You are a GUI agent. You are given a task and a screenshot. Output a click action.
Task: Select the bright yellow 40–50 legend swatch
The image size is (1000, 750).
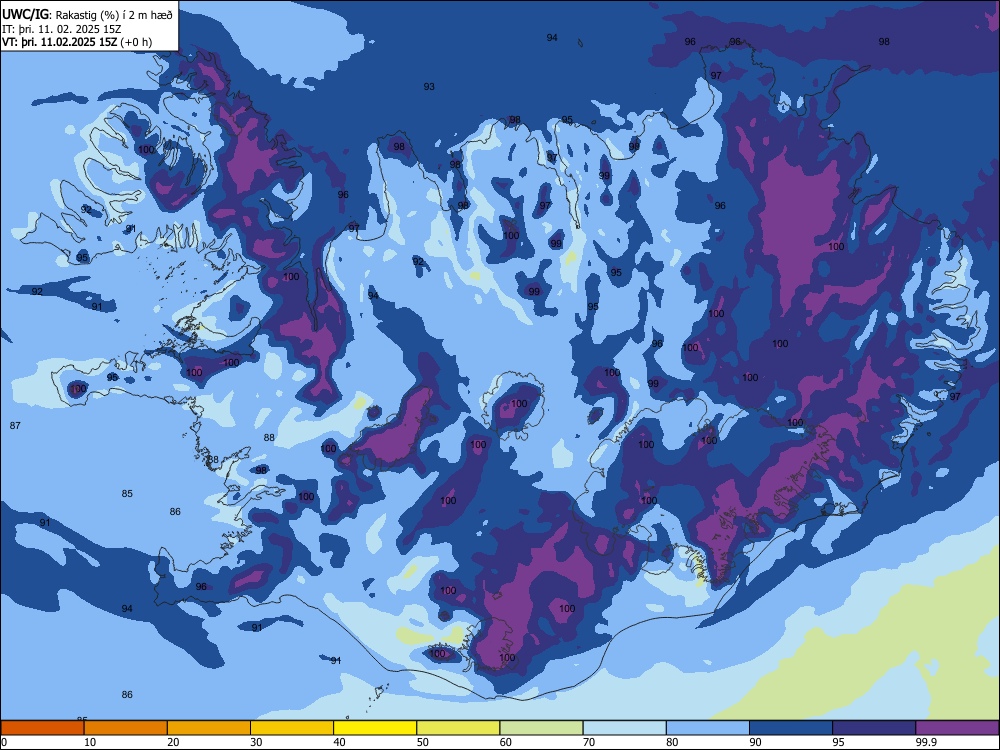375,728
